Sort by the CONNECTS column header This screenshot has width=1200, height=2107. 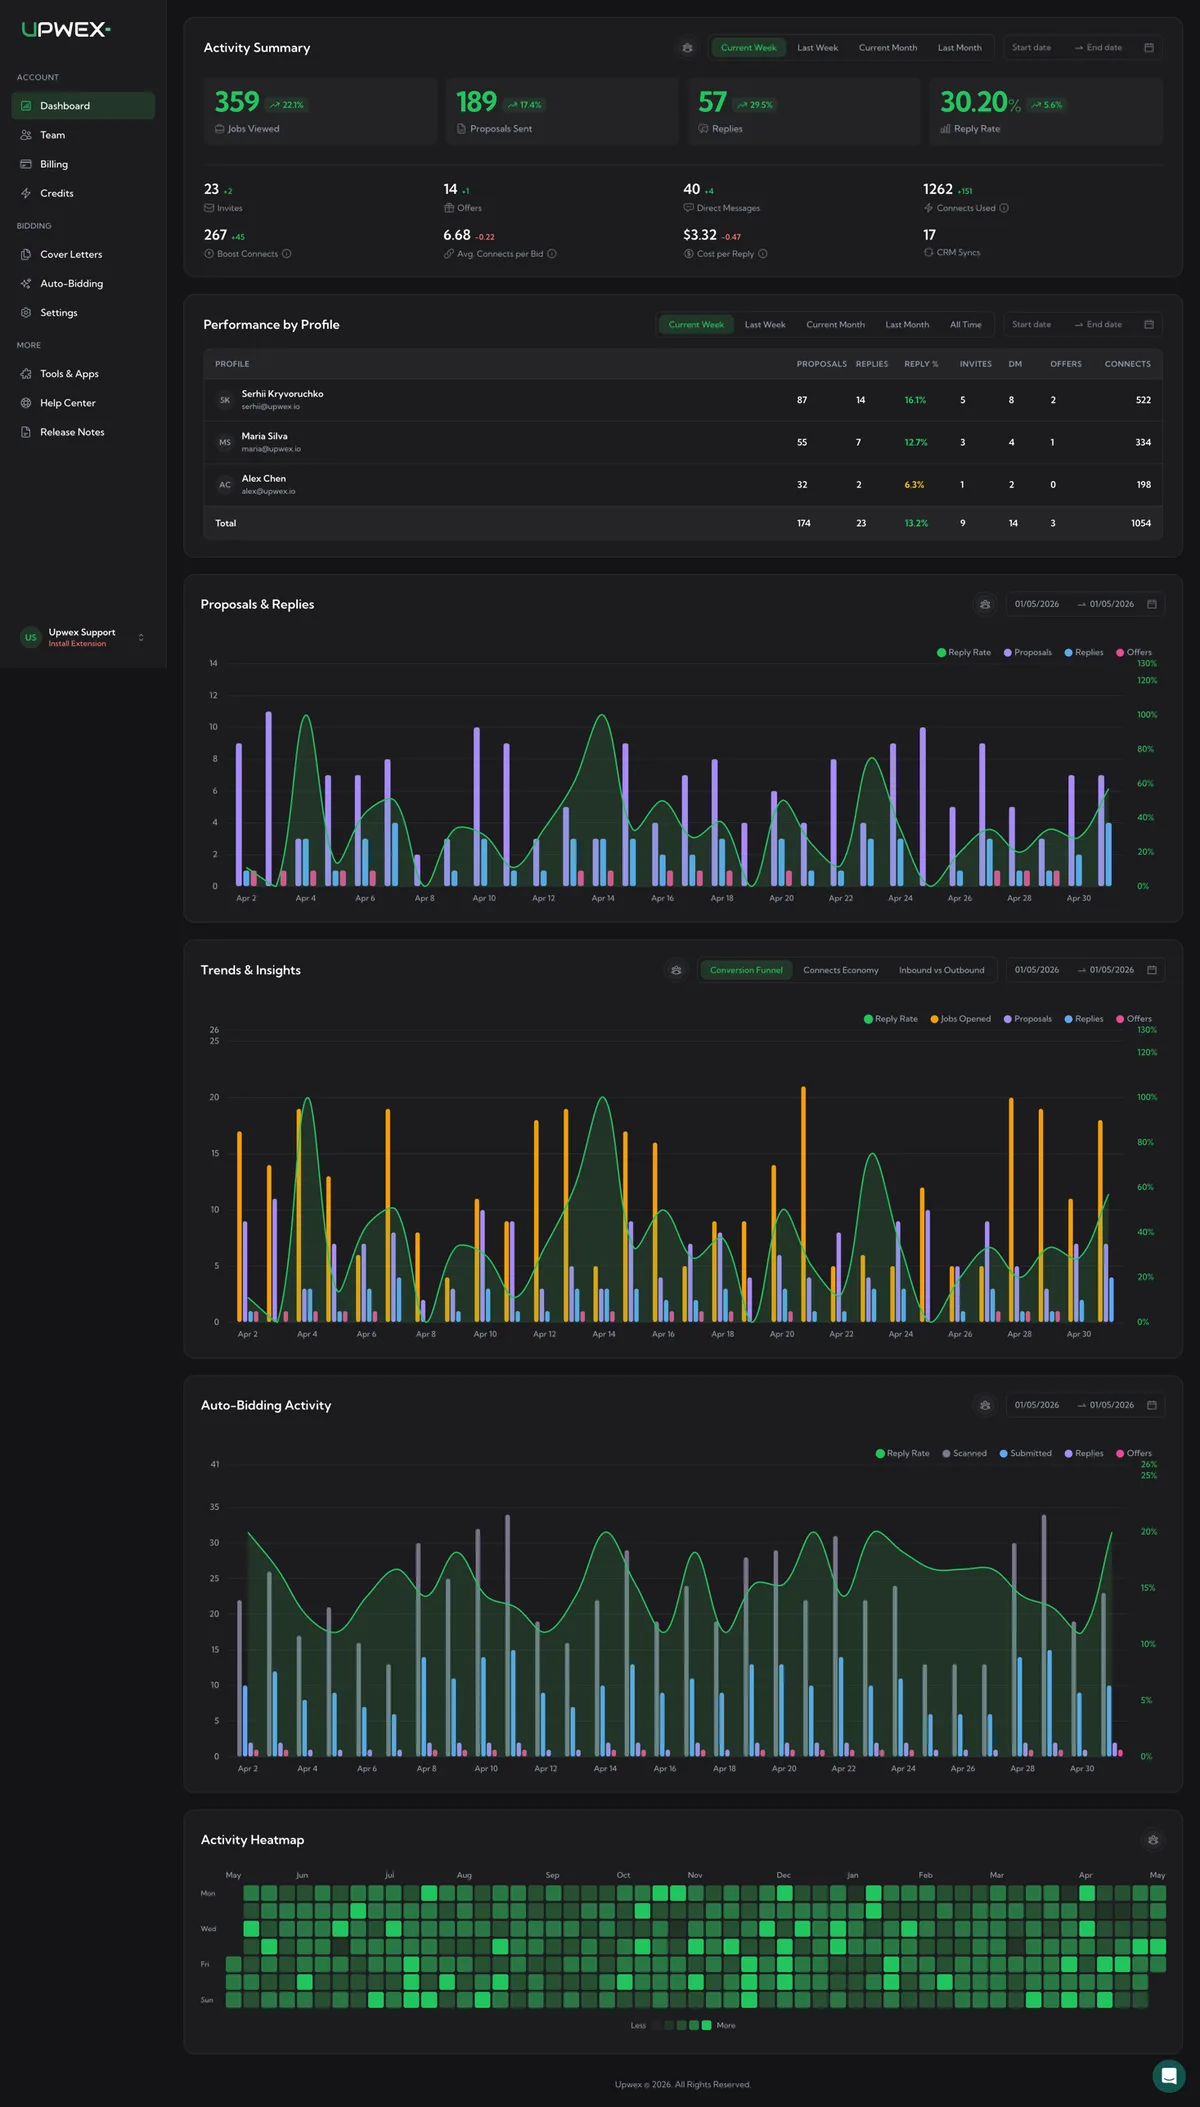pos(1127,364)
